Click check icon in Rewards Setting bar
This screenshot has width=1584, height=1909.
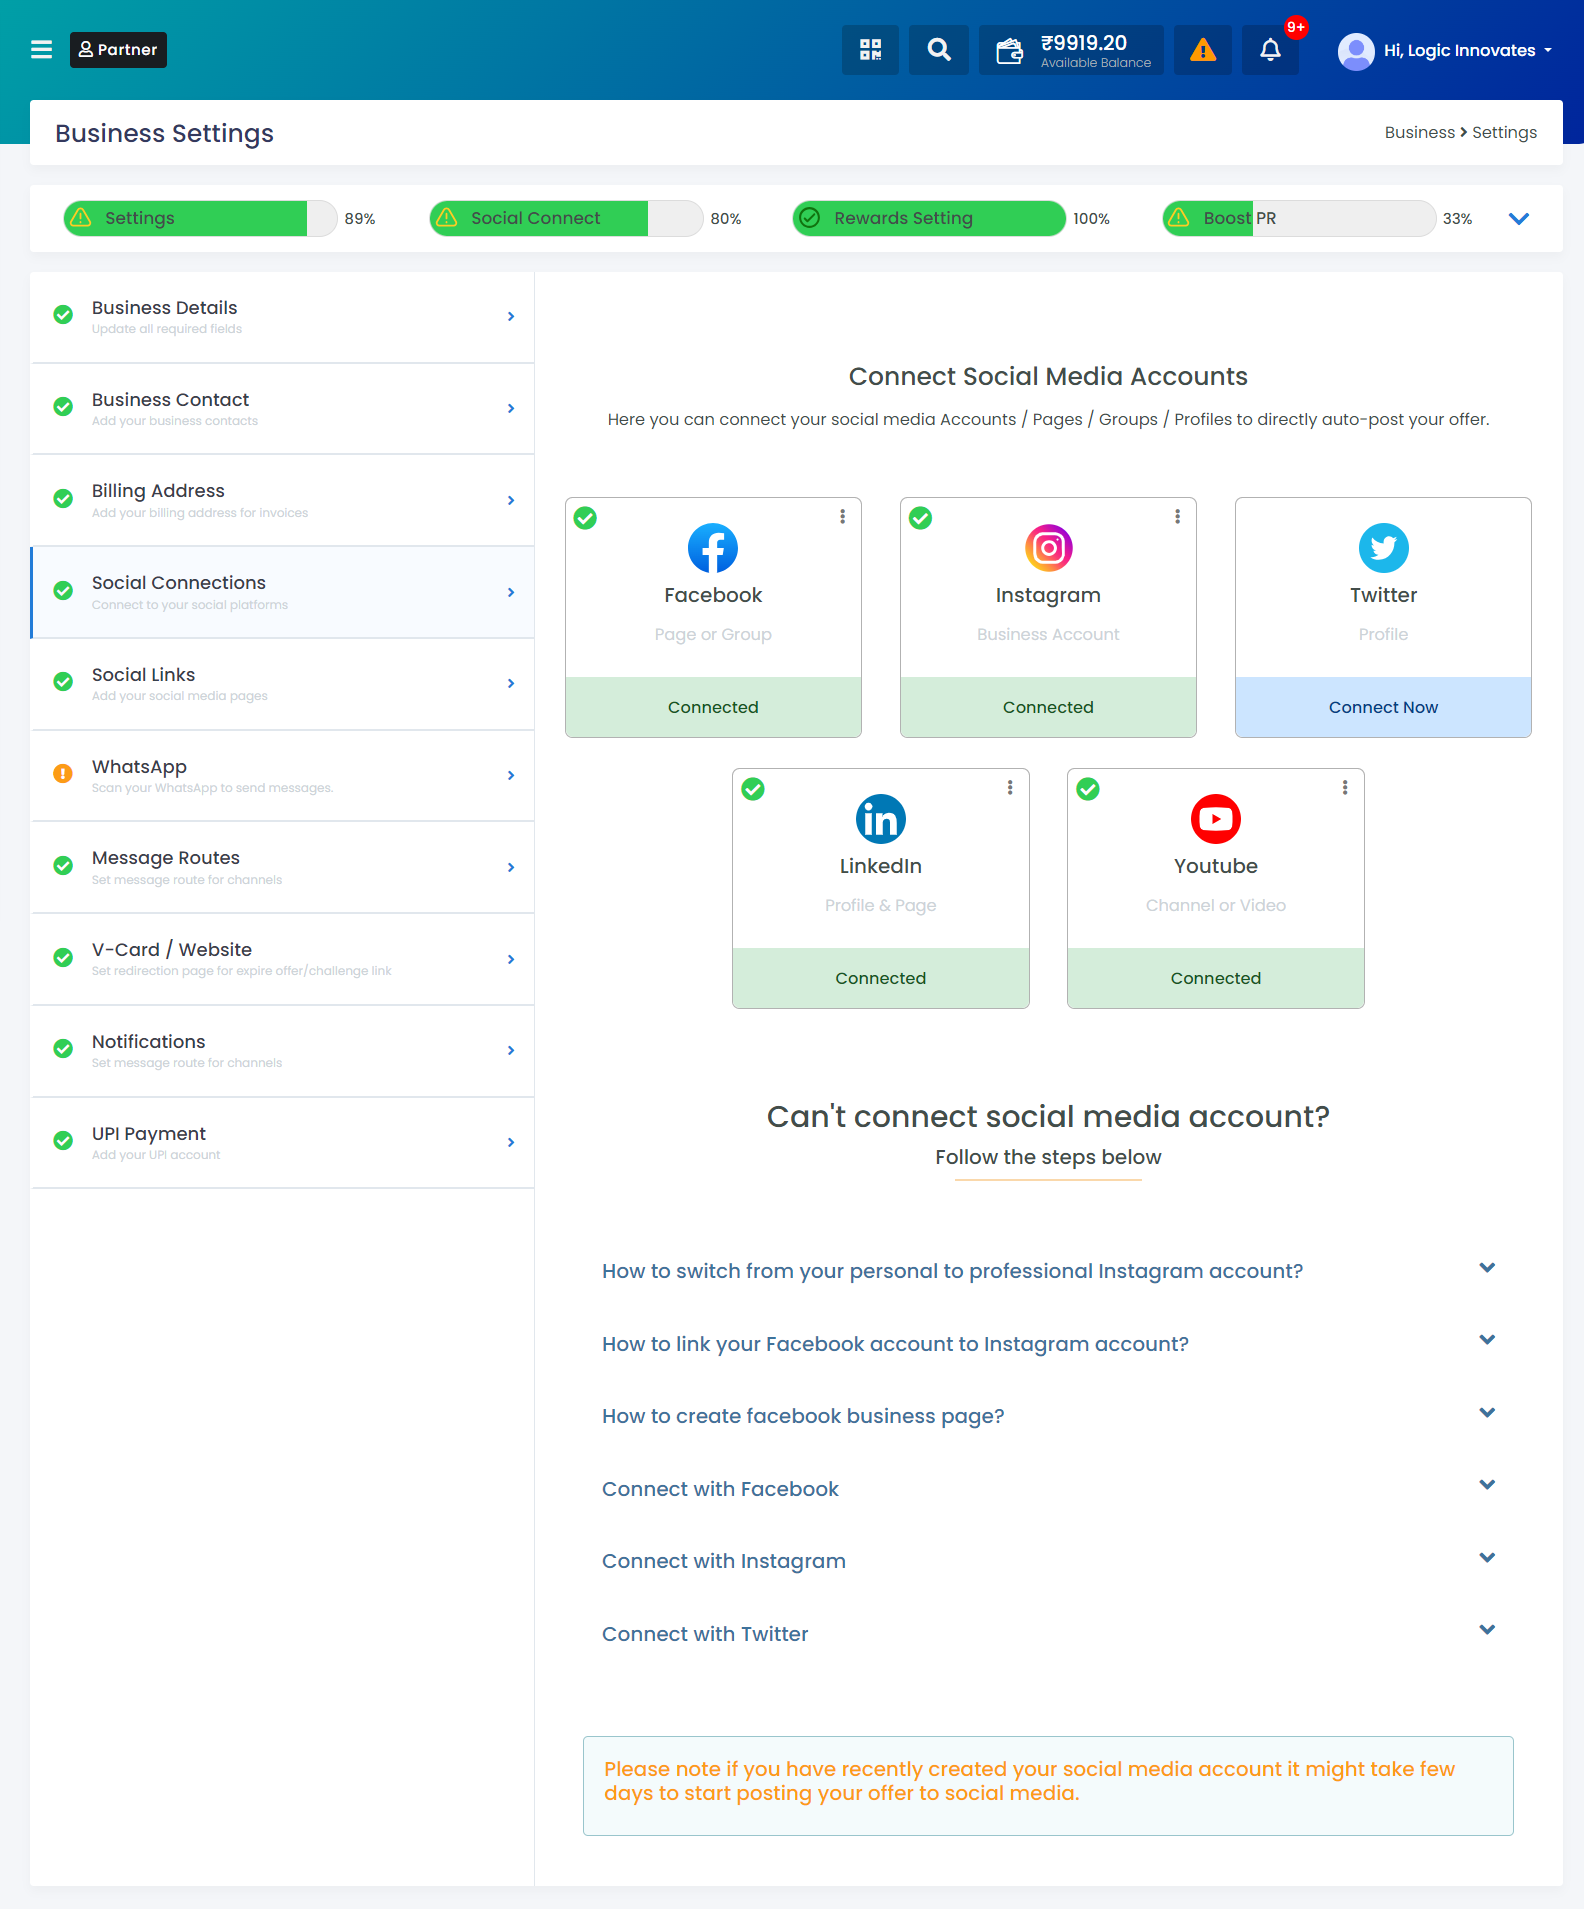810,218
